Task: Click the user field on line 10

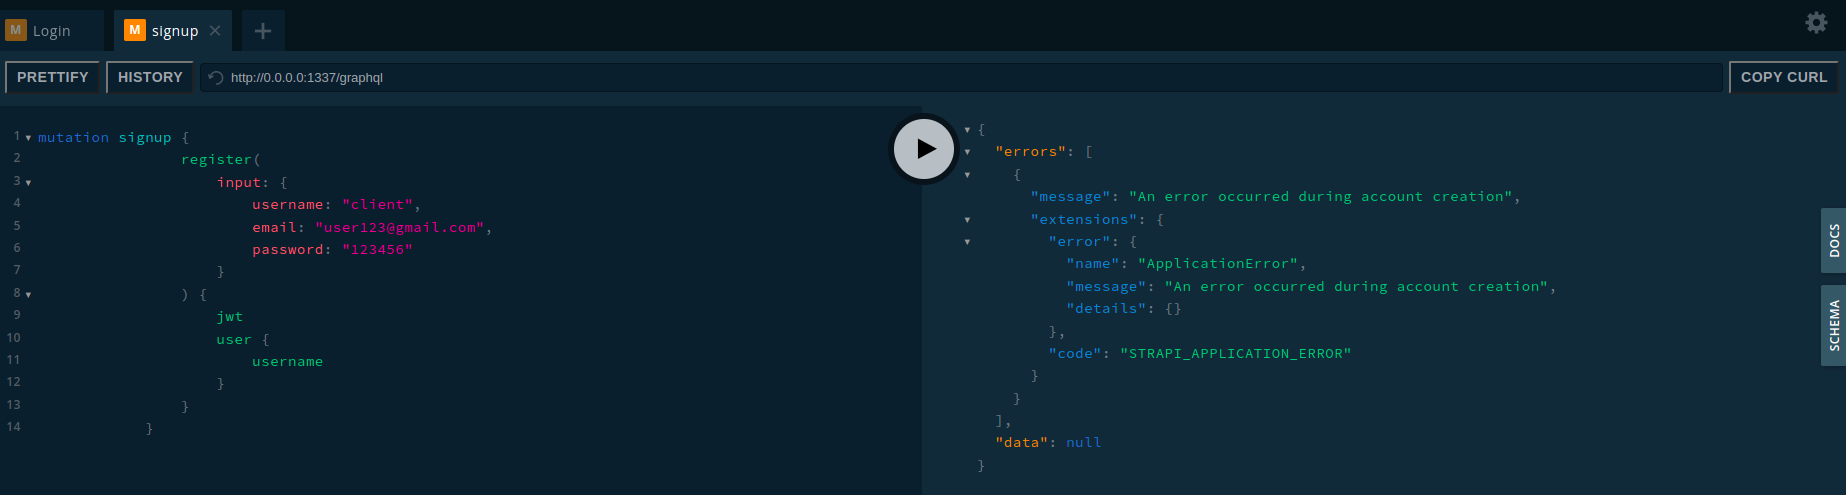Action: (x=234, y=340)
